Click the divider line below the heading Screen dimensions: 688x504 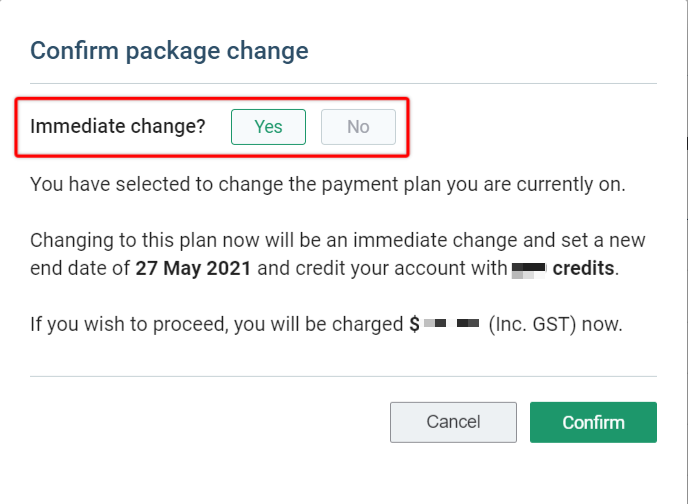pos(343,83)
